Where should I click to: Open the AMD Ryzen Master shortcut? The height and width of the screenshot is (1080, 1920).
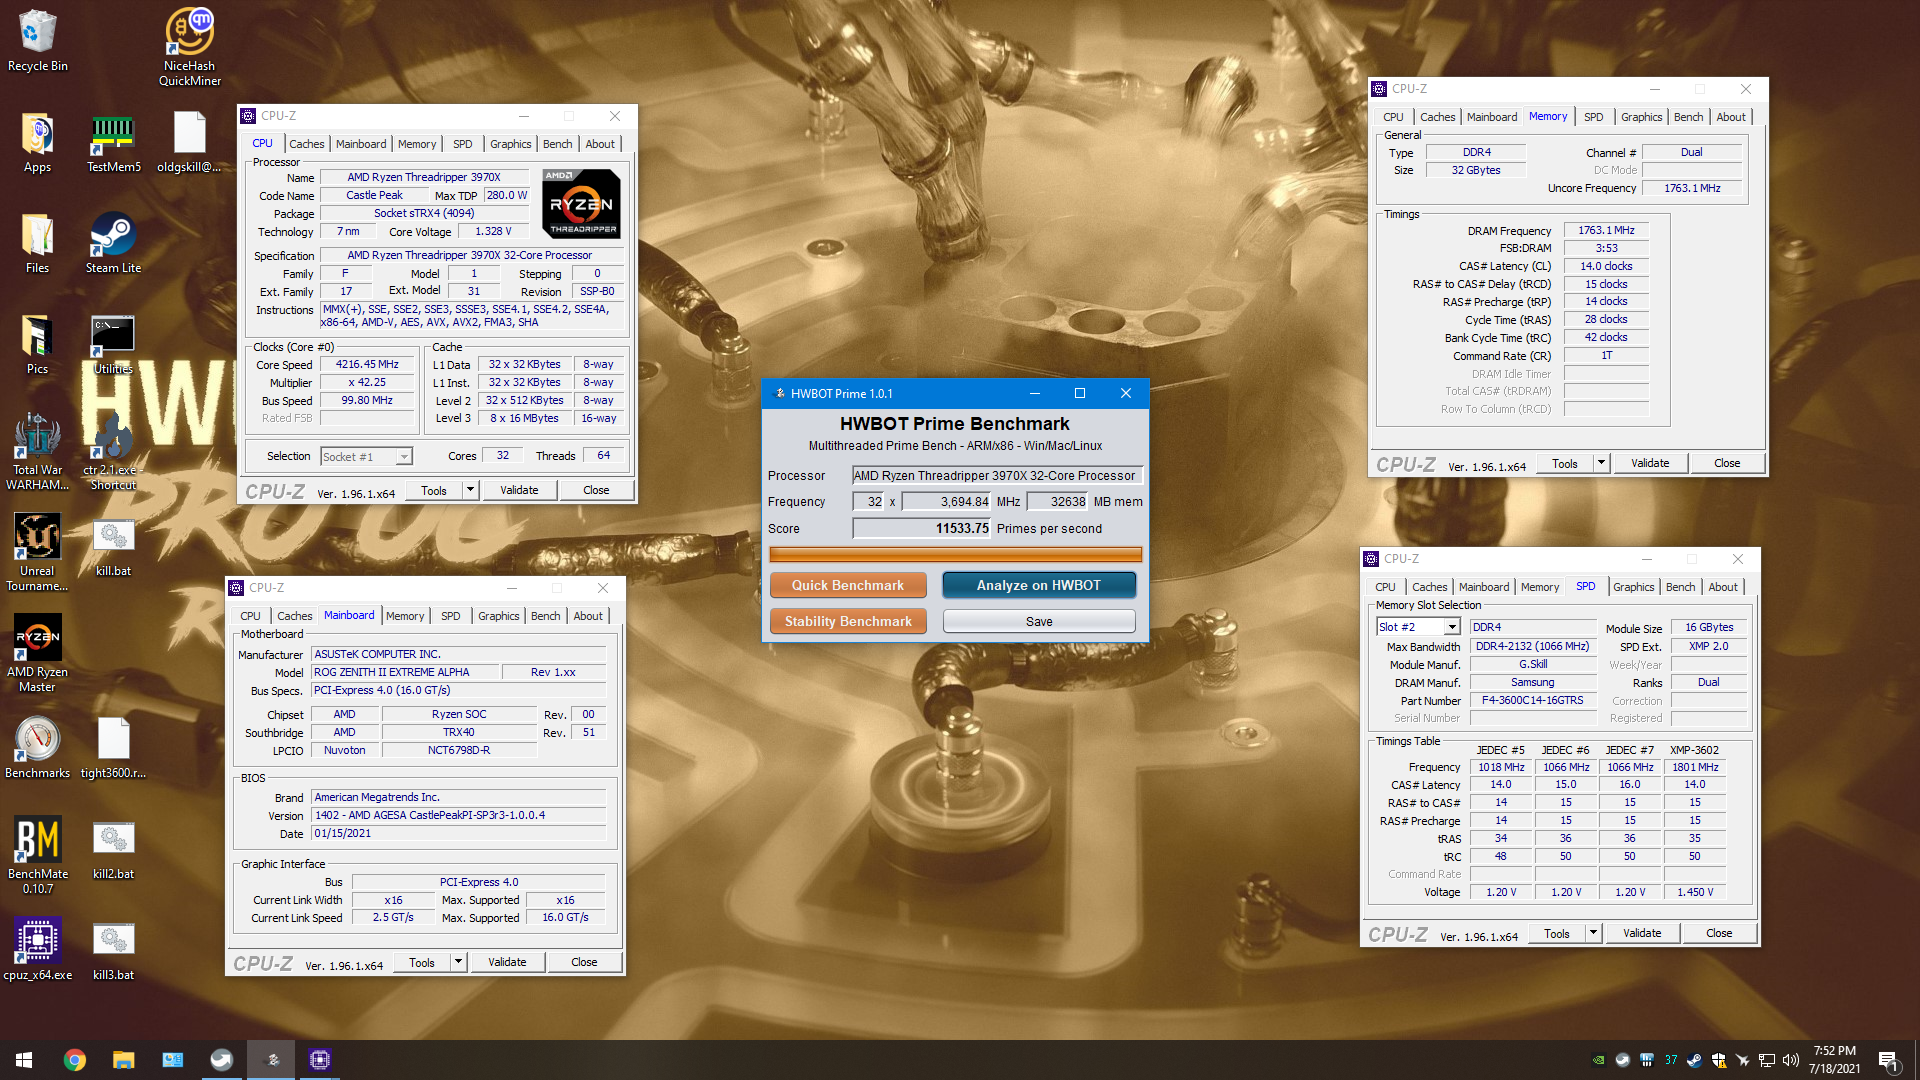coord(37,654)
